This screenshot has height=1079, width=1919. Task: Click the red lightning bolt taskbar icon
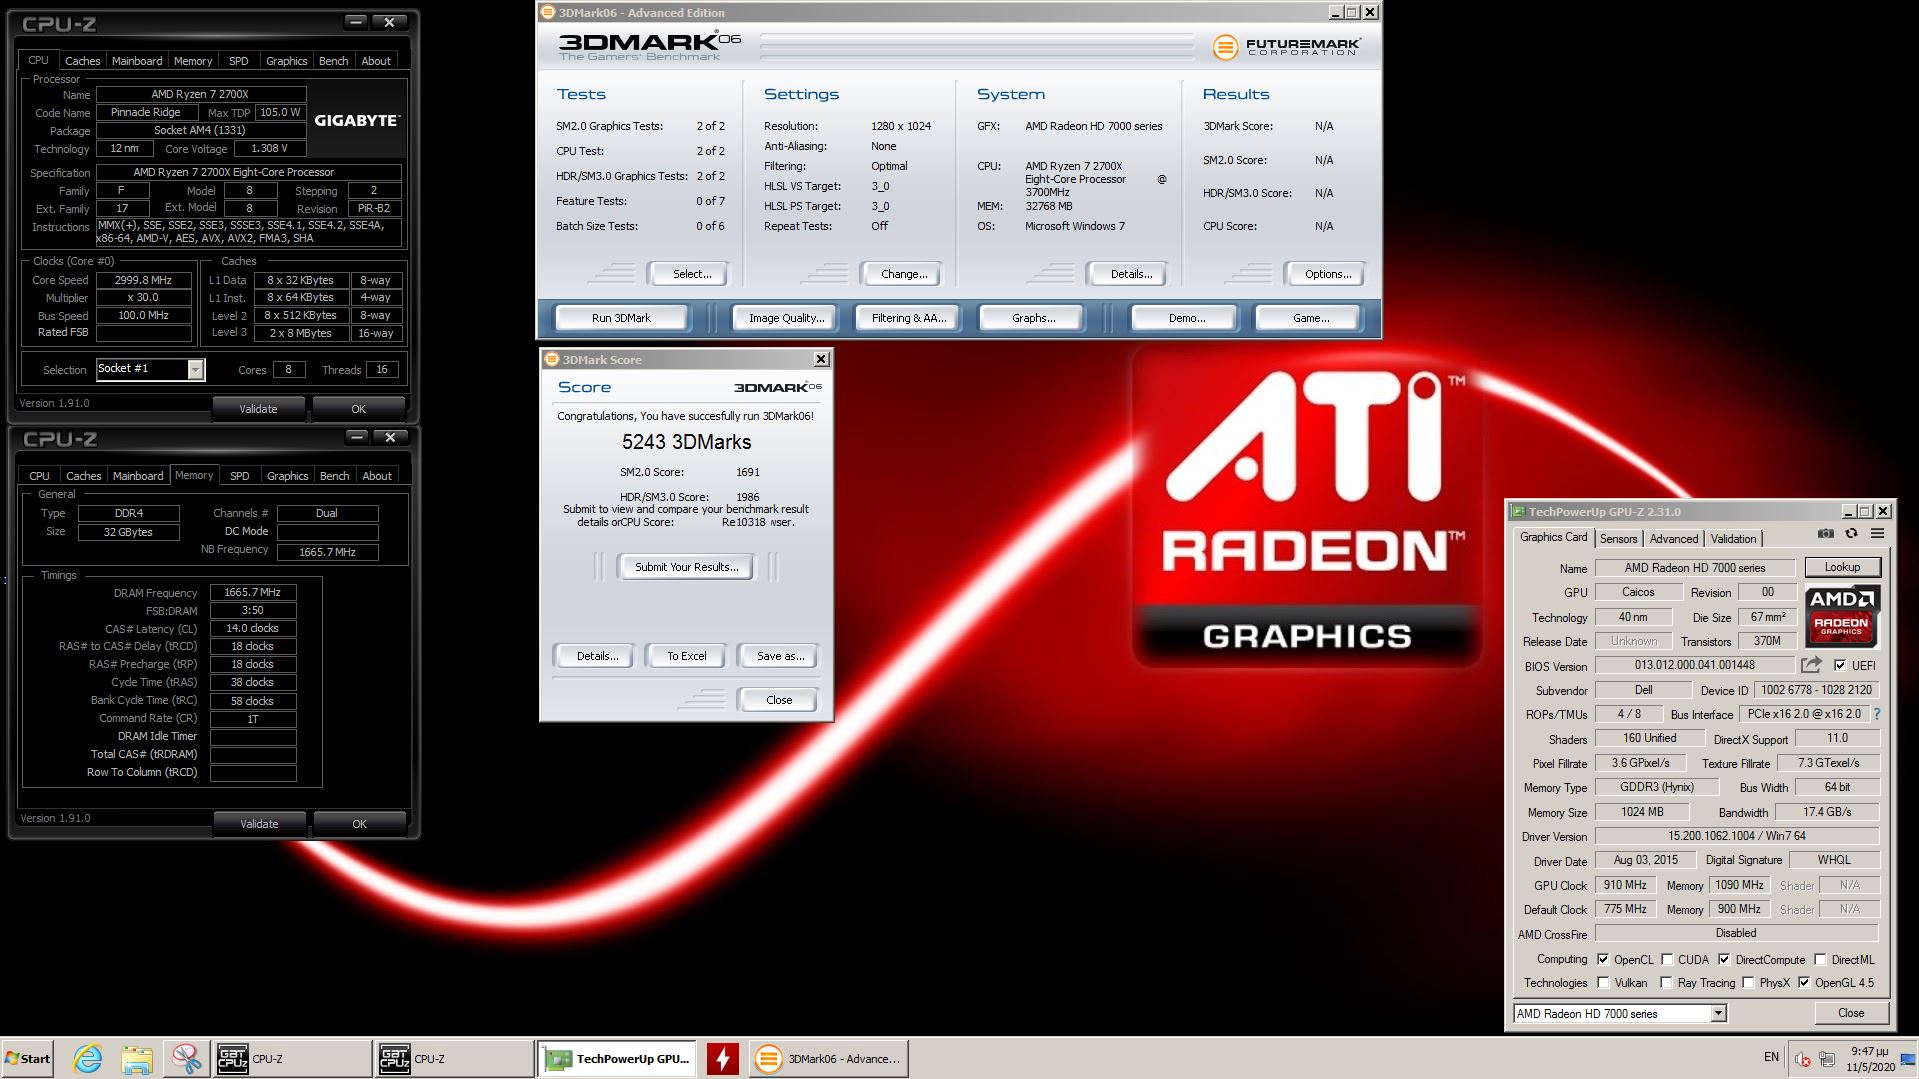click(x=722, y=1059)
